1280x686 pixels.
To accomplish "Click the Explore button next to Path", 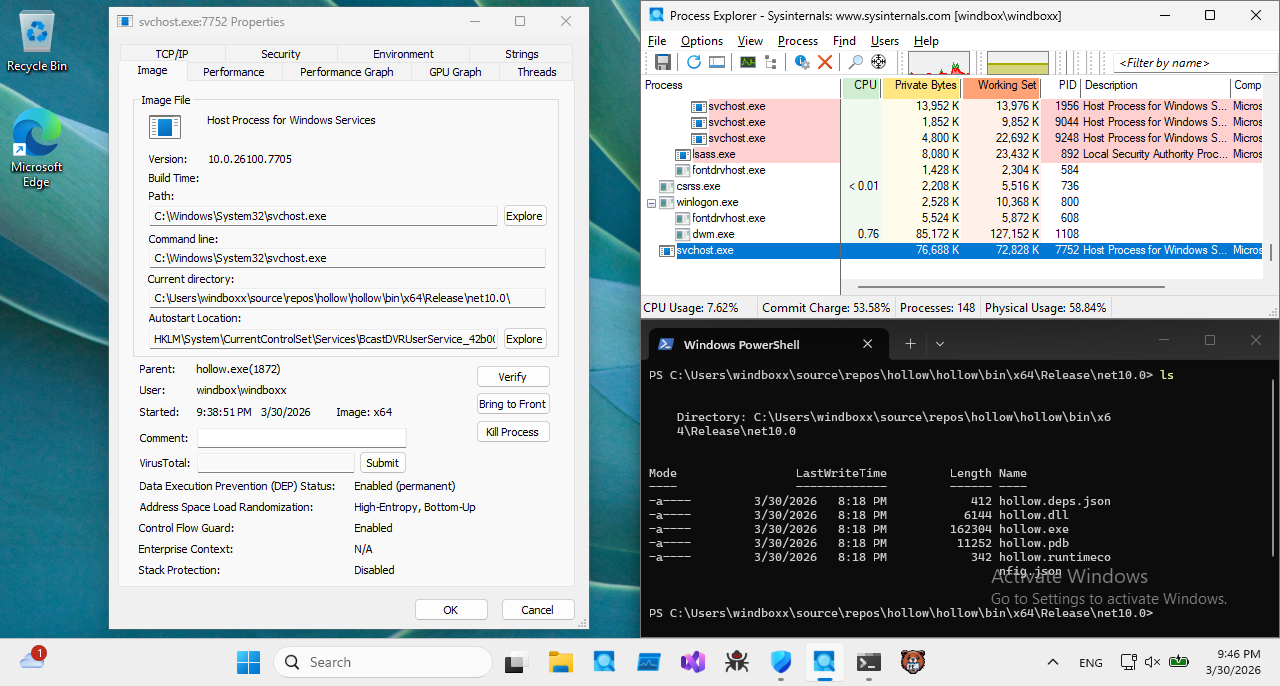I will (523, 216).
